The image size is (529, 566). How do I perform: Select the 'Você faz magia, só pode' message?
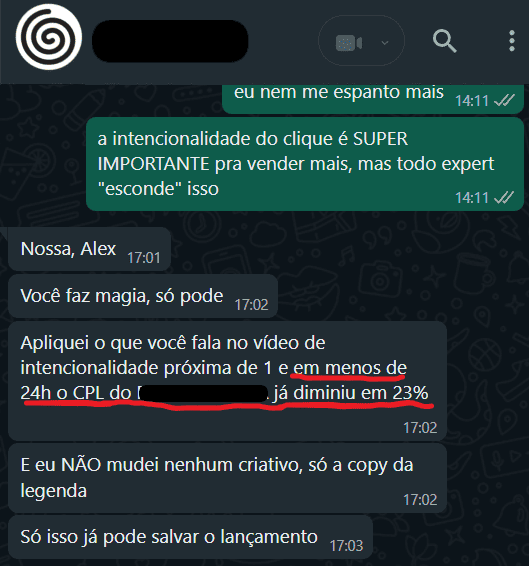tap(143, 296)
